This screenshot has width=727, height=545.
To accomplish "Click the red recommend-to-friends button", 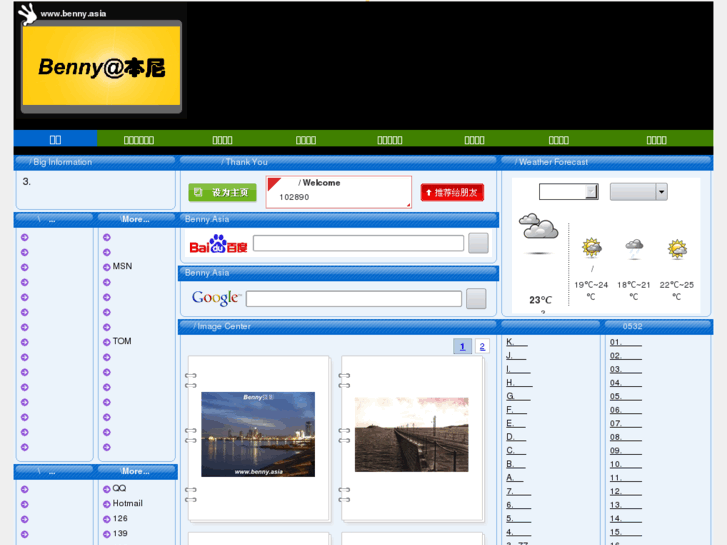I will (452, 192).
